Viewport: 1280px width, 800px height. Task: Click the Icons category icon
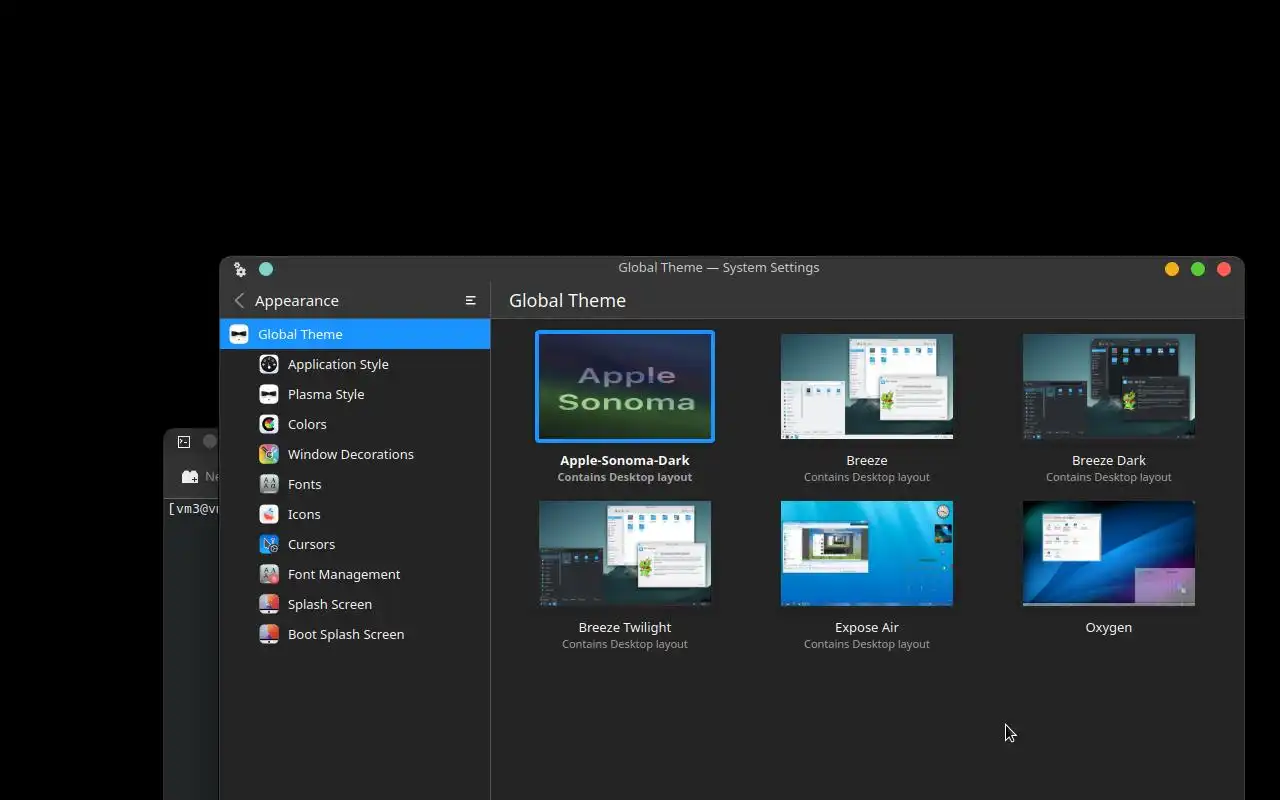[269, 514]
